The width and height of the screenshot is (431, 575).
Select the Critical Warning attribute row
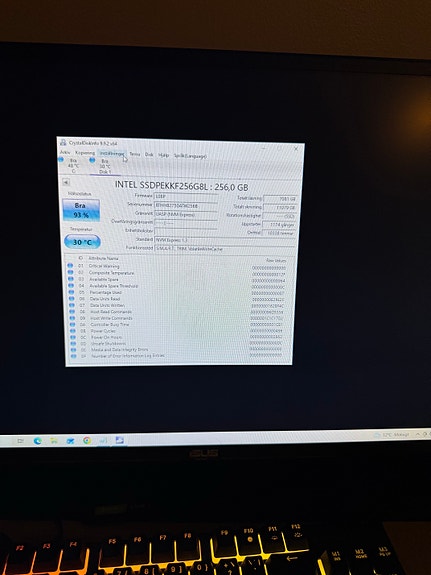(x=177, y=267)
